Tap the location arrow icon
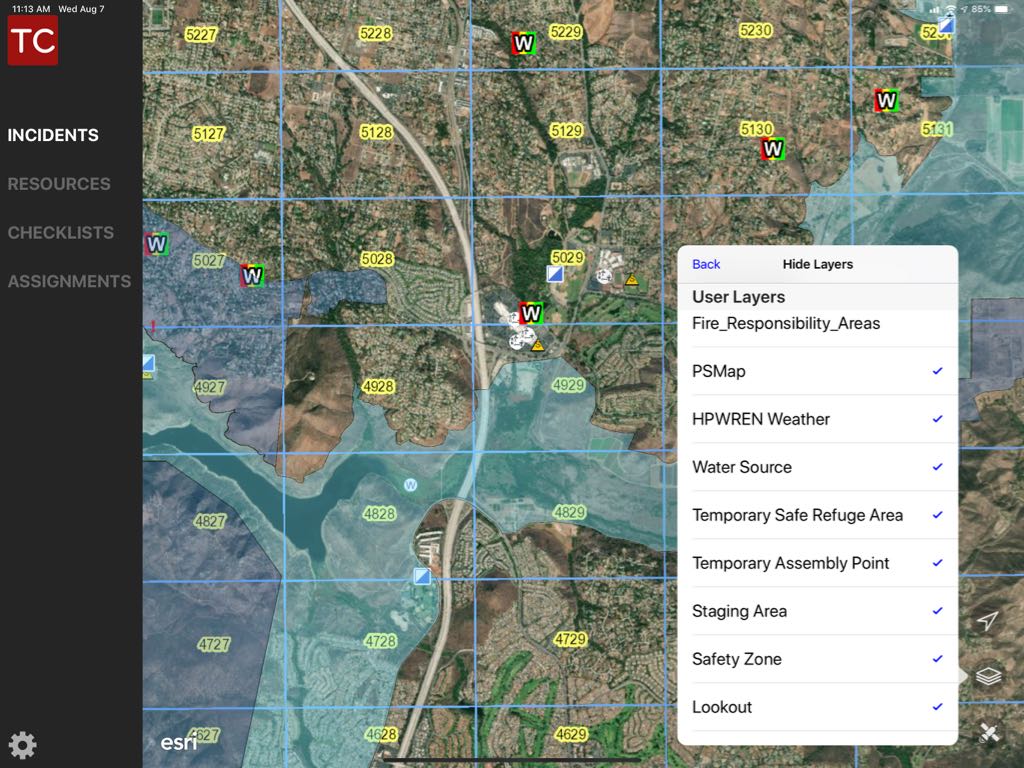 pos(987,621)
